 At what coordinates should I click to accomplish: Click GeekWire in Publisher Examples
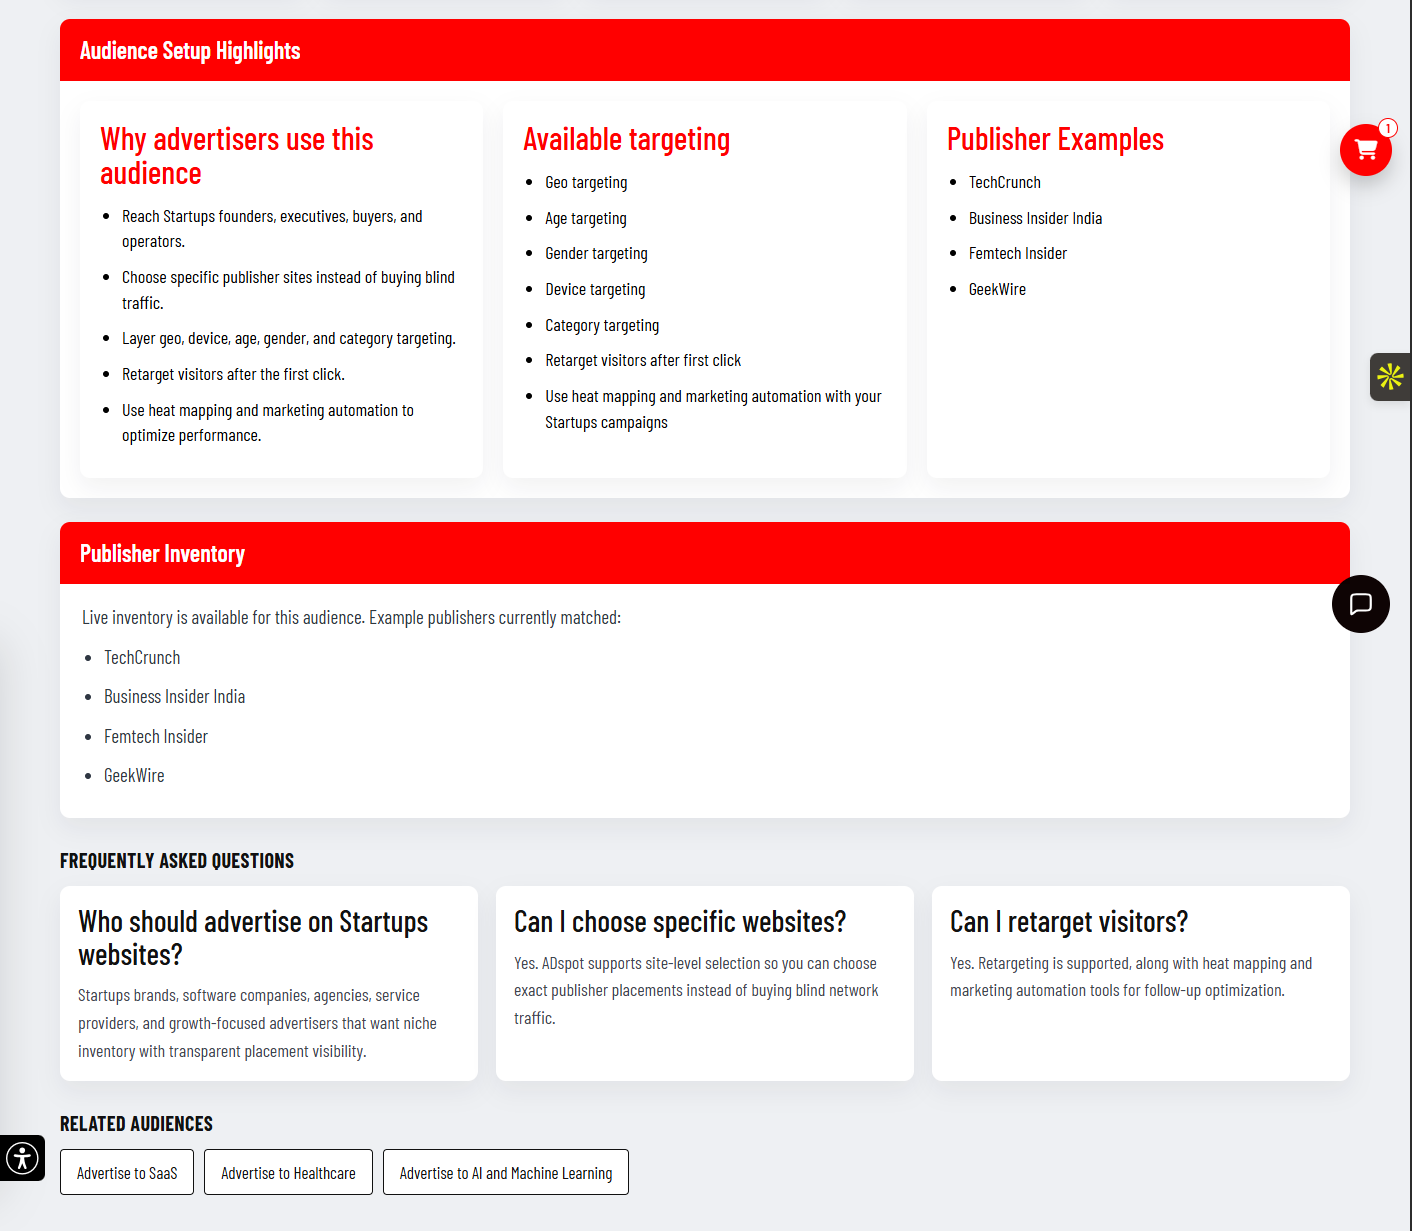click(x=997, y=289)
